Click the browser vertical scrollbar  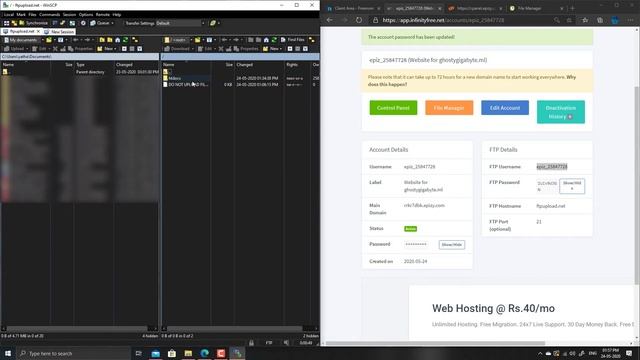tap(637, 186)
